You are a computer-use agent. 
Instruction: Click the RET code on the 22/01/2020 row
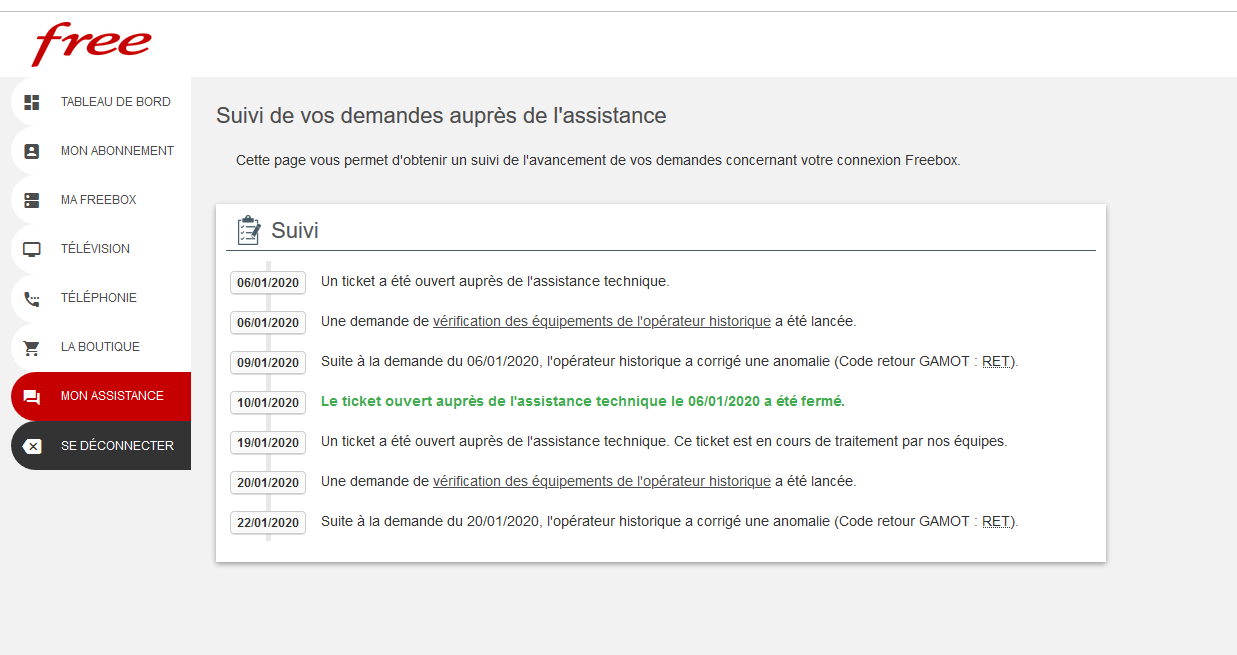996,521
